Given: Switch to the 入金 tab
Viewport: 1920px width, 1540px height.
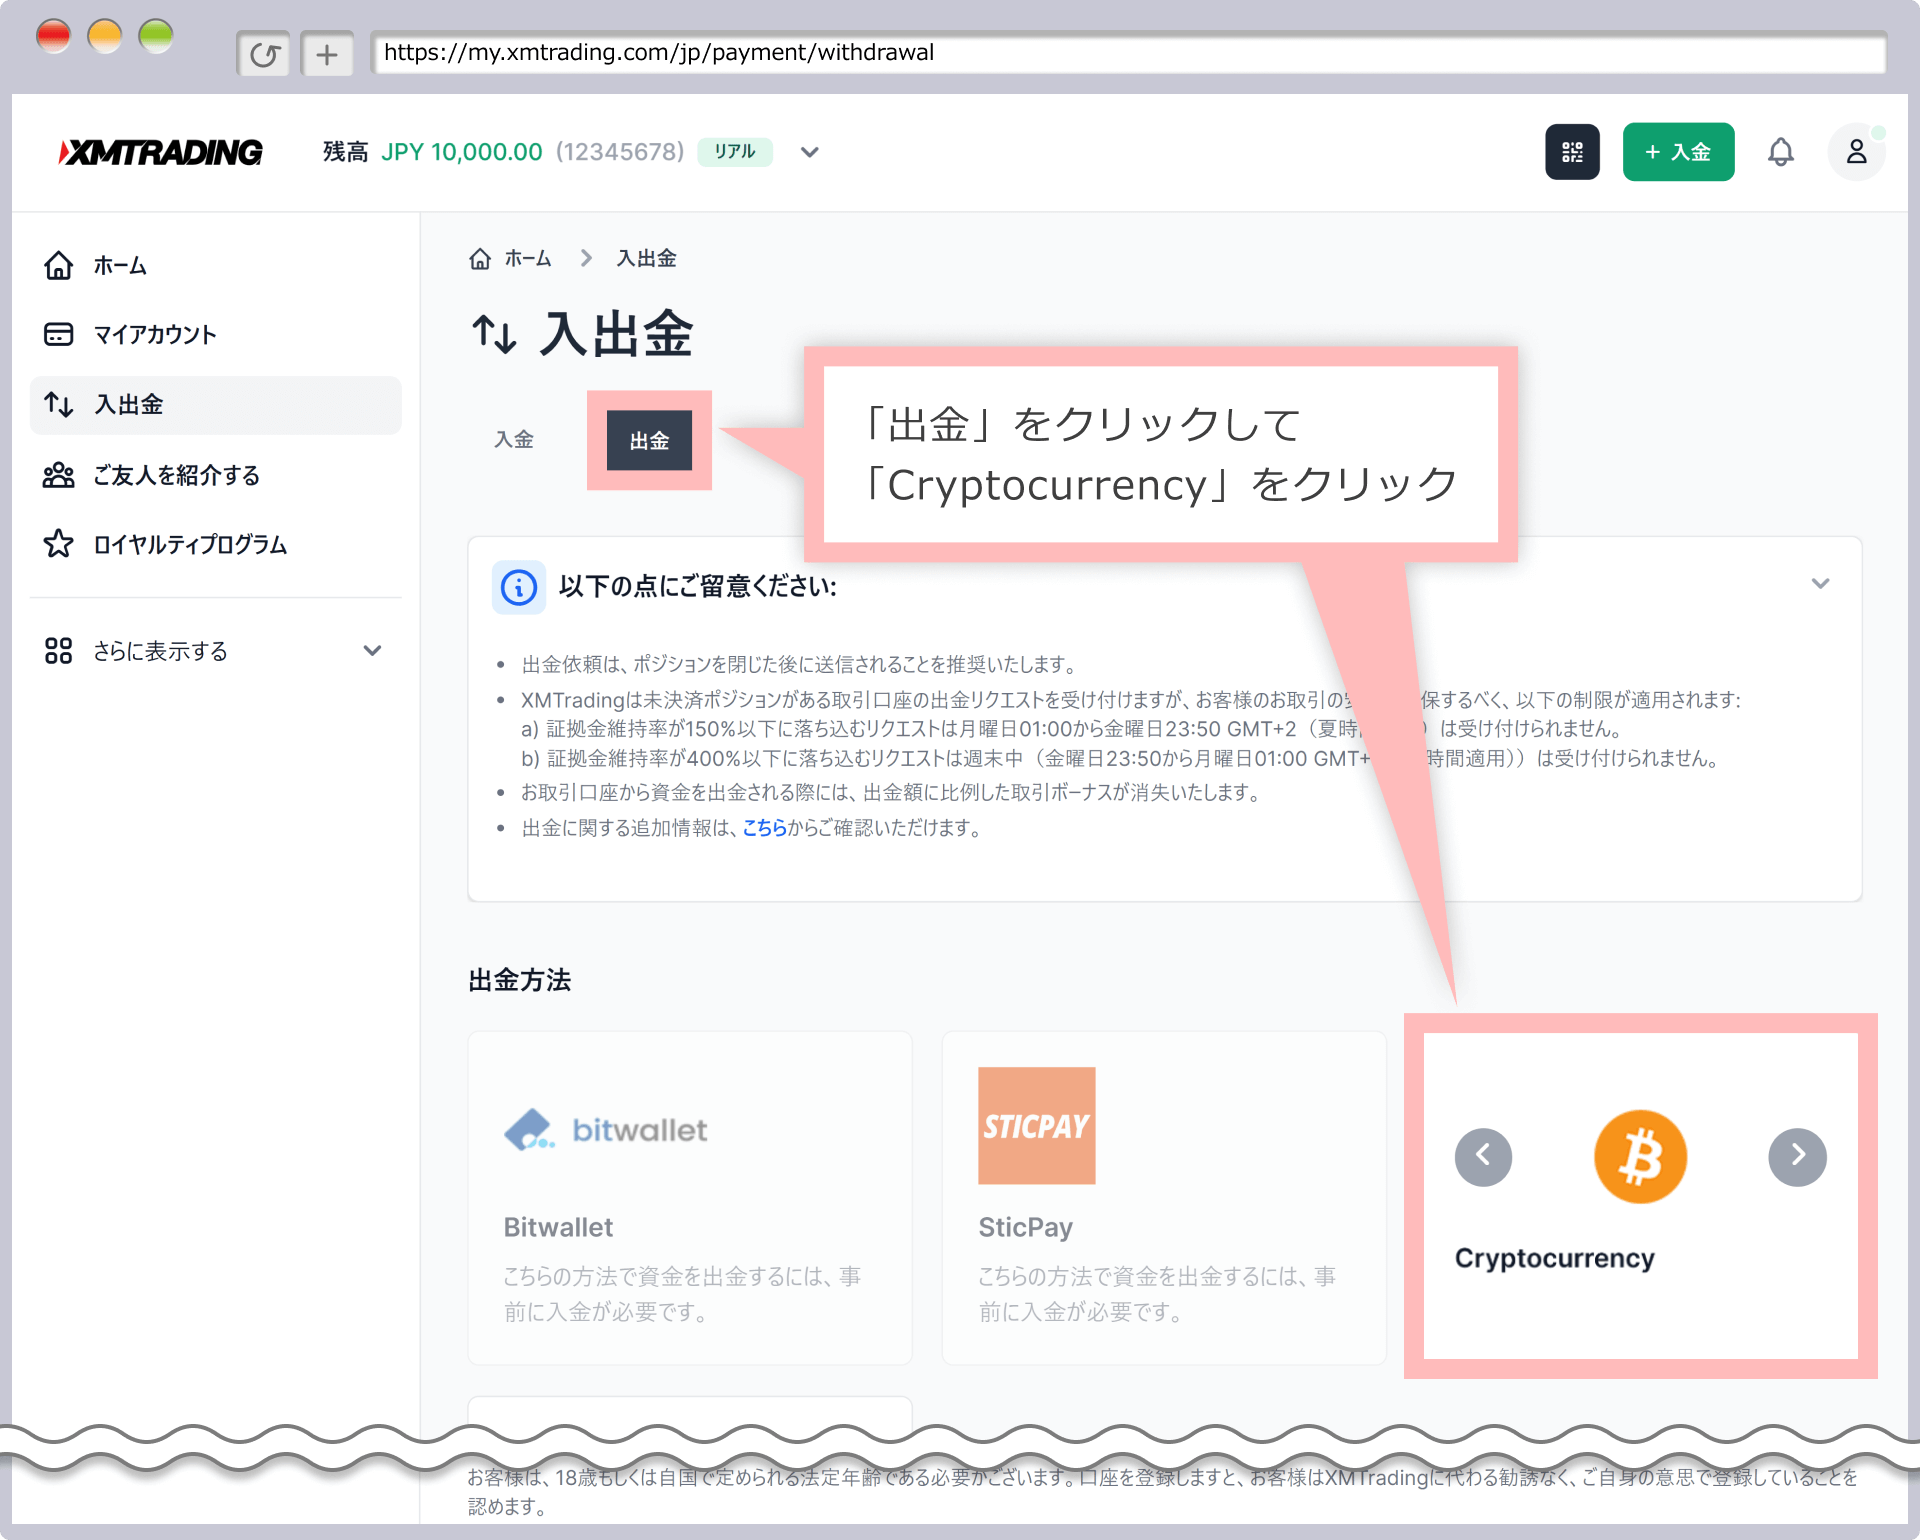Looking at the screenshot, I should (x=514, y=440).
